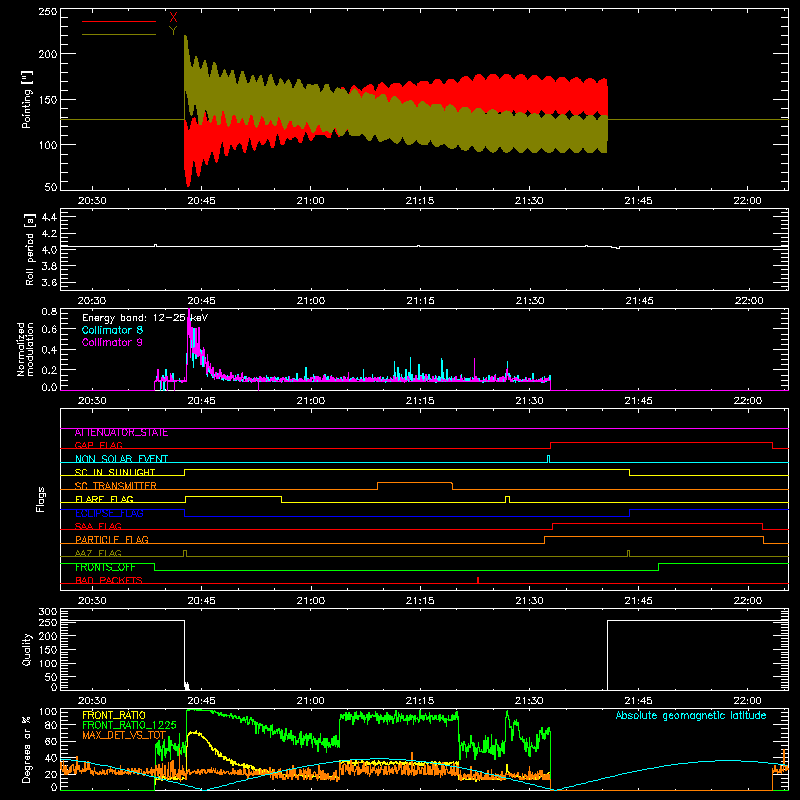Click 21:30 time label under modulation plot
800x800 pixels.
click(530, 401)
